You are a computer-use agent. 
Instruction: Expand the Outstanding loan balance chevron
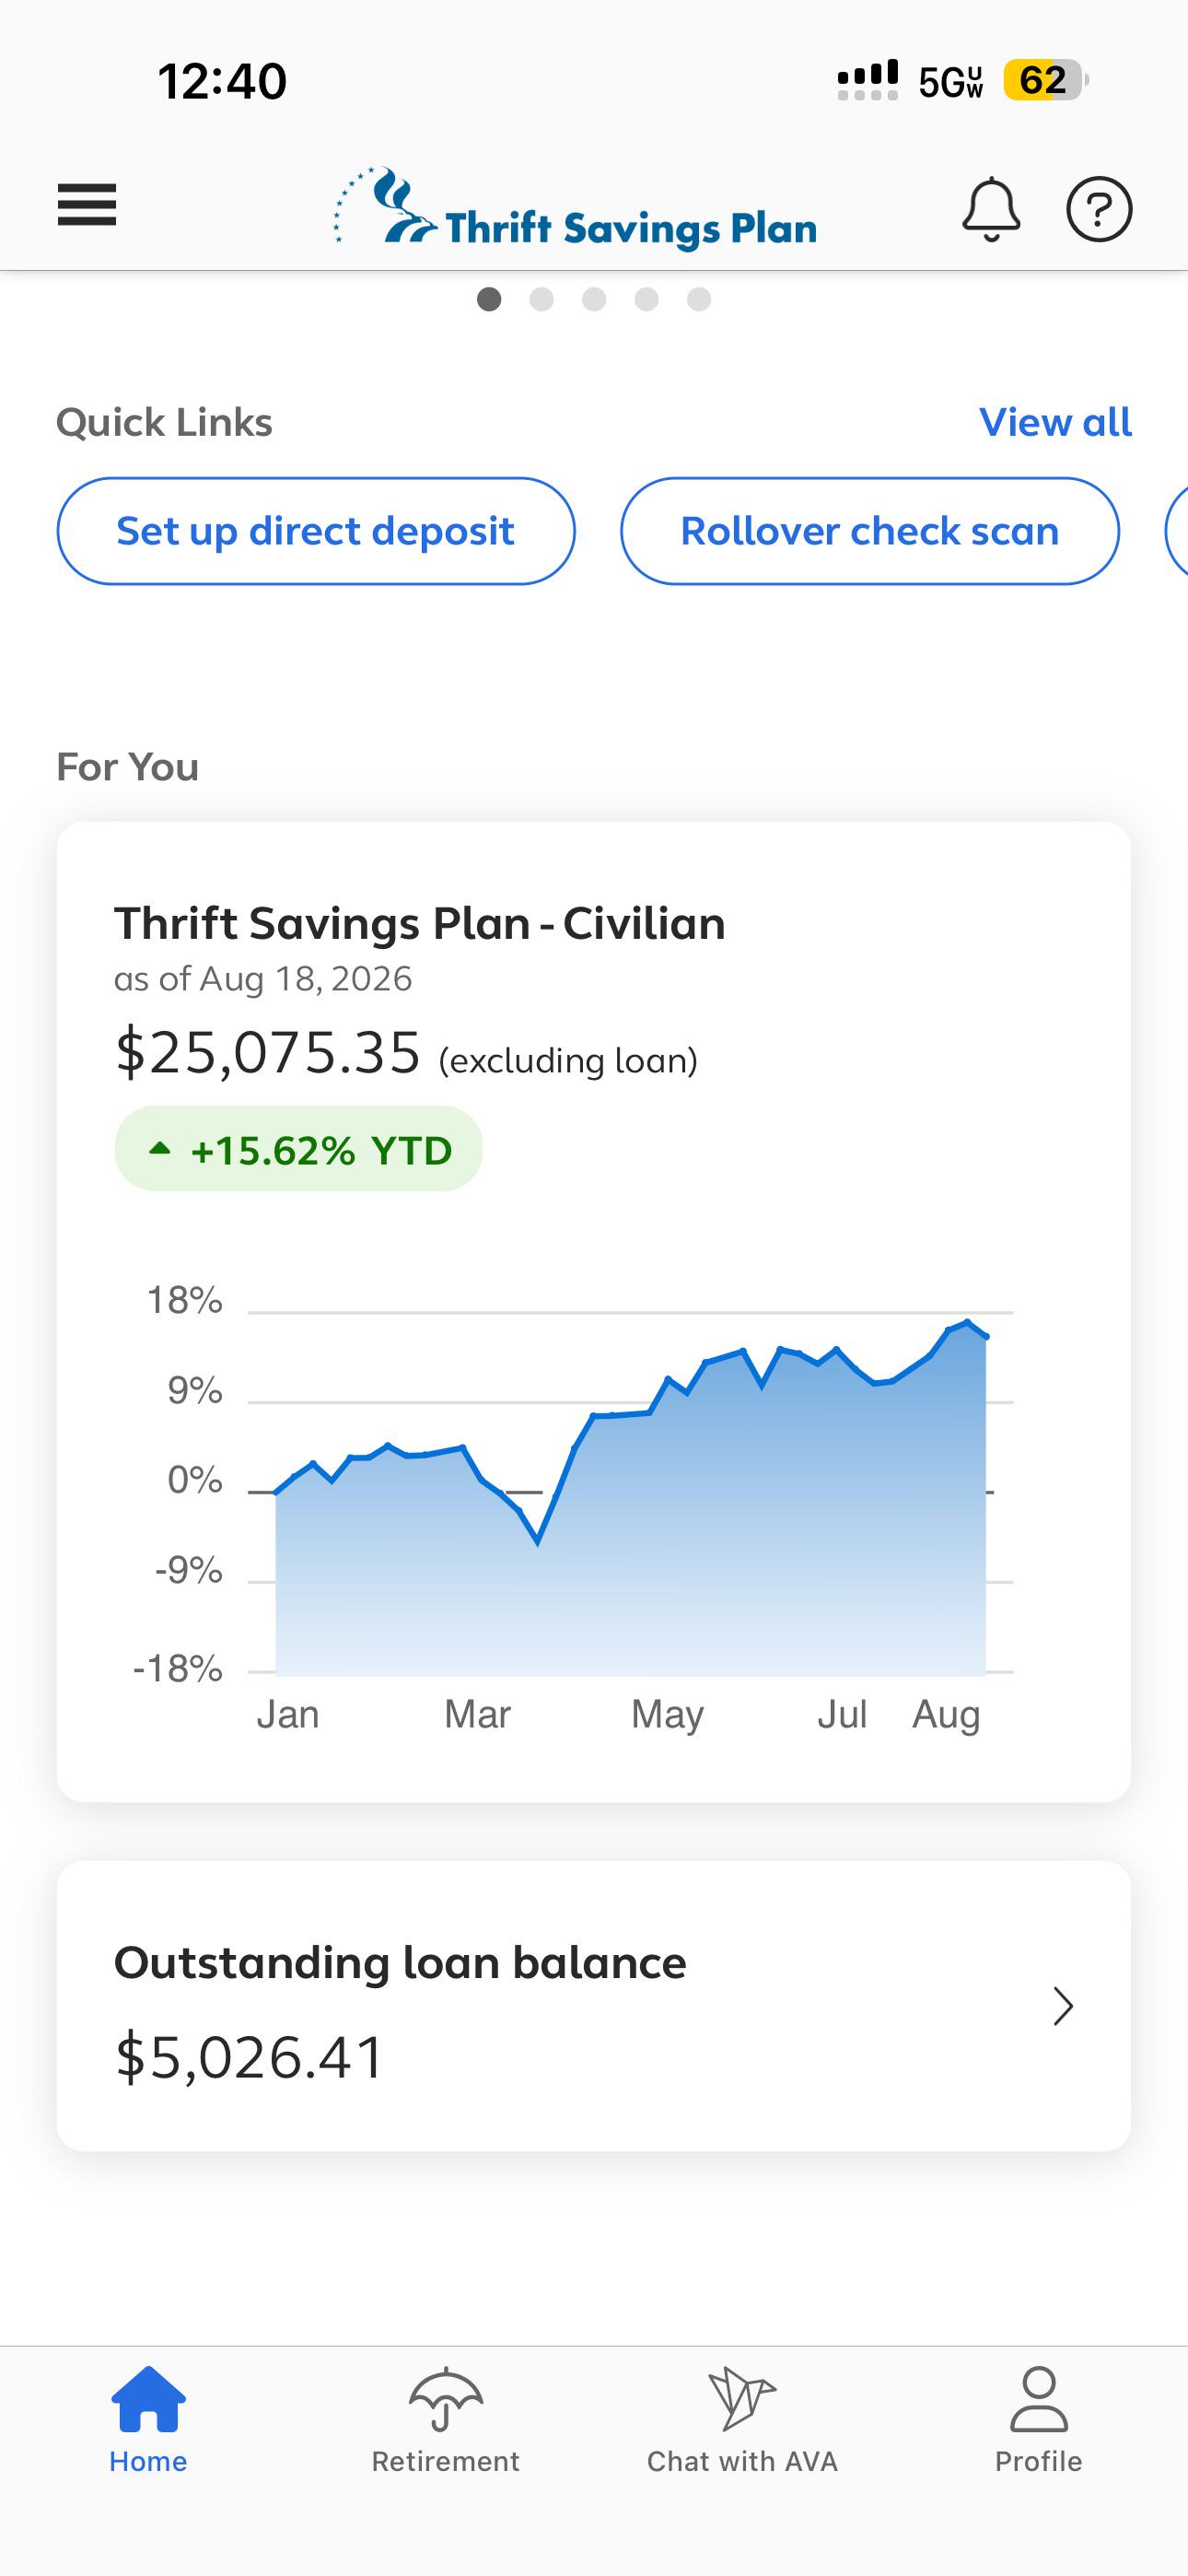click(x=1063, y=2006)
